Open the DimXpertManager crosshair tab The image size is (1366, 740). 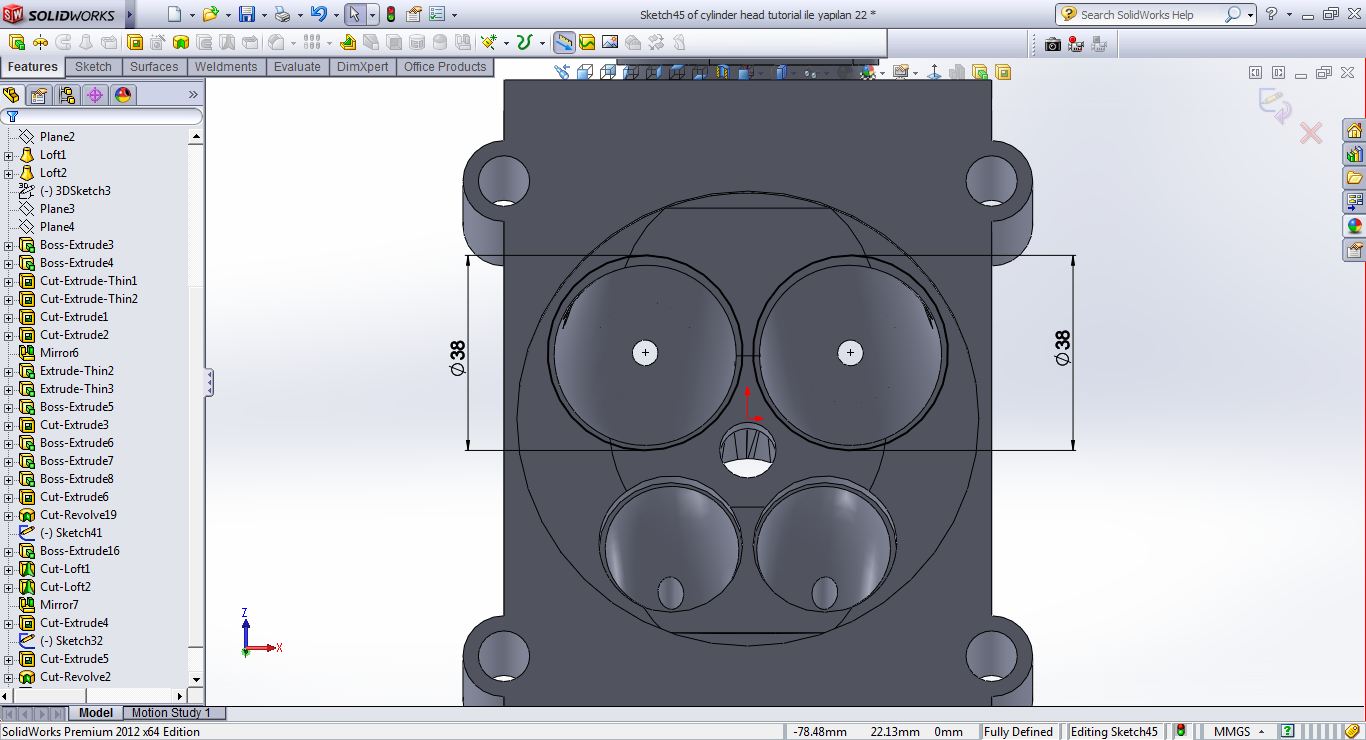click(95, 95)
